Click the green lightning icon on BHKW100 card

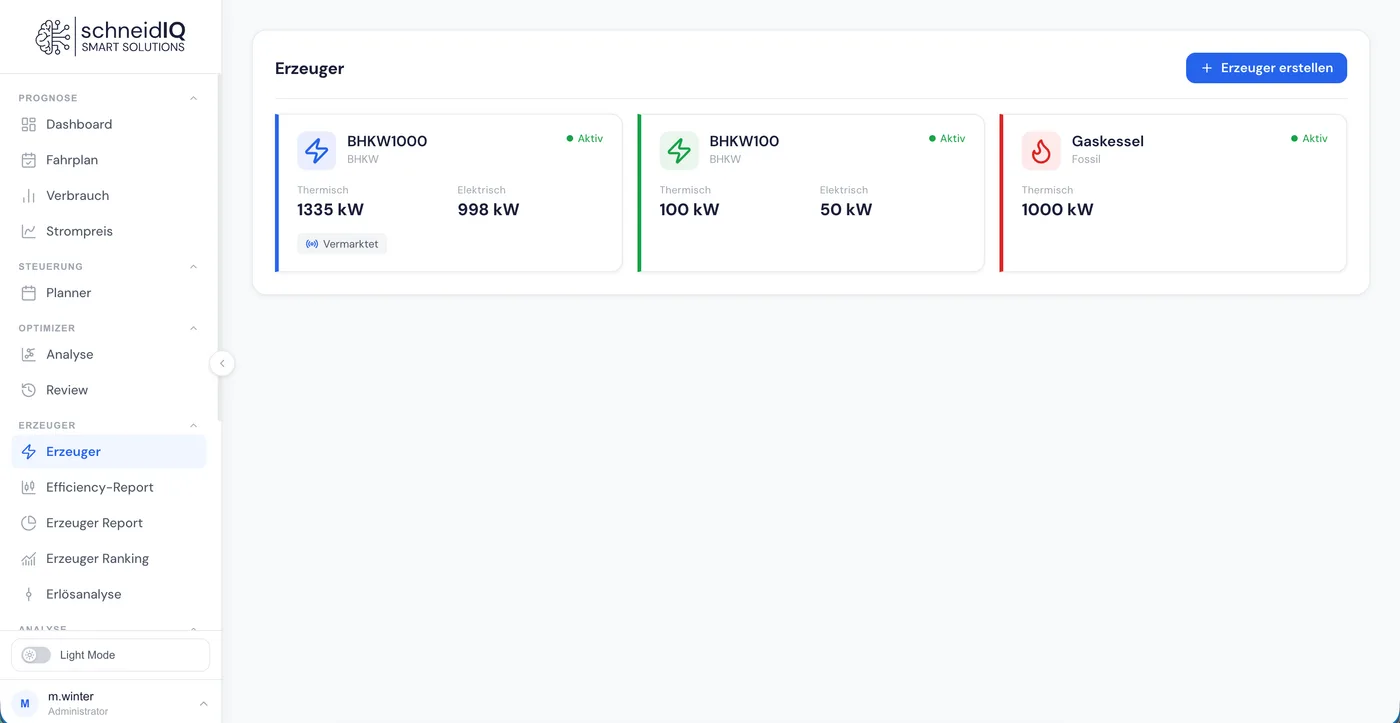679,151
